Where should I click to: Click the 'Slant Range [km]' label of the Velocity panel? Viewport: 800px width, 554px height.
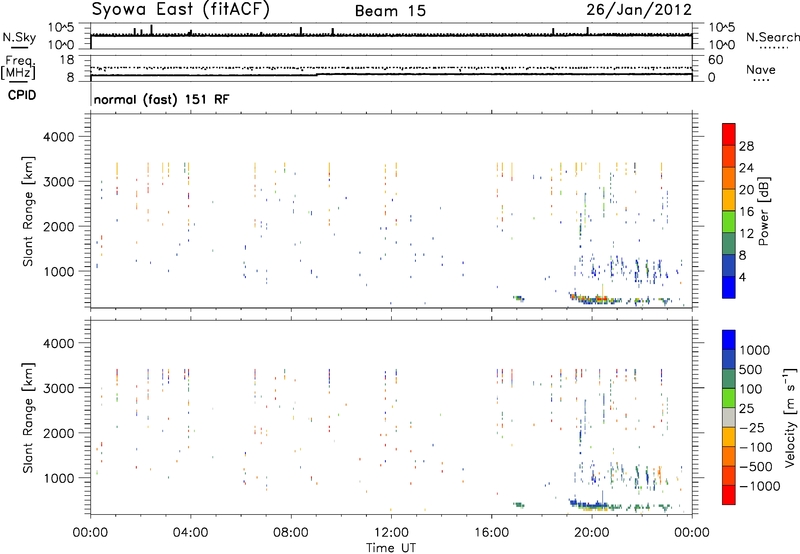[28, 417]
